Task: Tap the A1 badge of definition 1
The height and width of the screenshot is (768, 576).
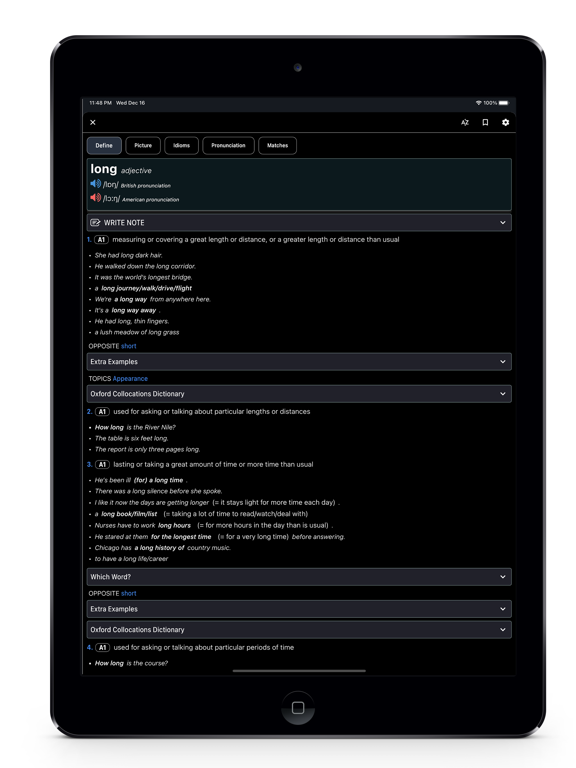Action: point(101,240)
